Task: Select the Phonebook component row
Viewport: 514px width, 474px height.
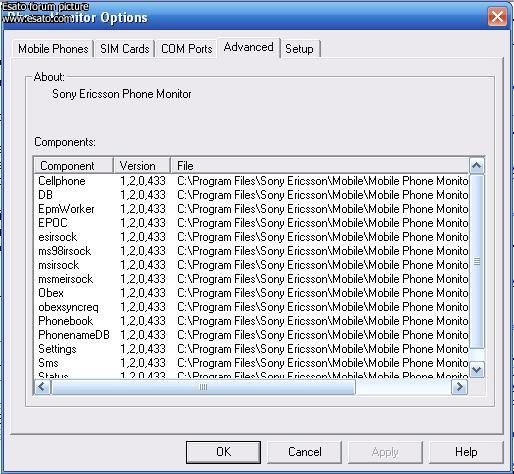Action: 252,321
